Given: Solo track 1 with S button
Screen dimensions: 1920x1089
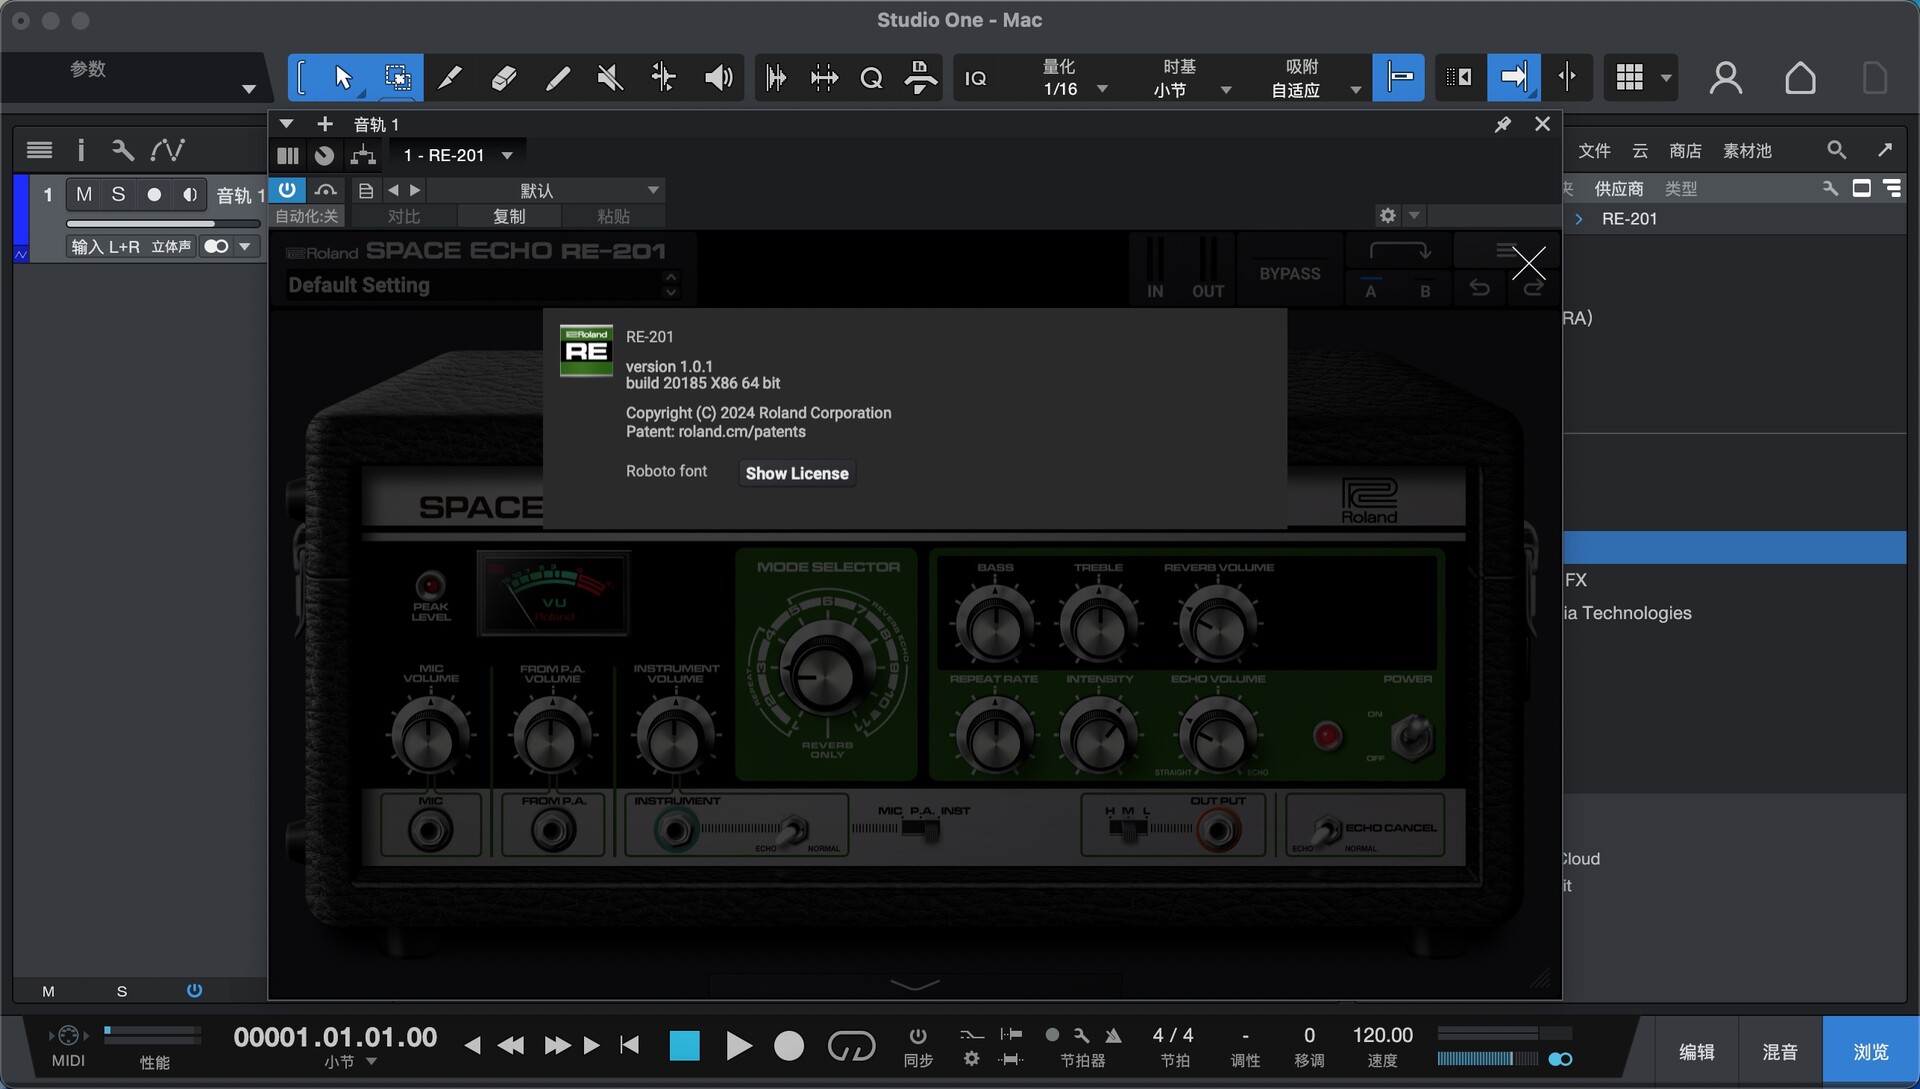Looking at the screenshot, I should [118, 194].
